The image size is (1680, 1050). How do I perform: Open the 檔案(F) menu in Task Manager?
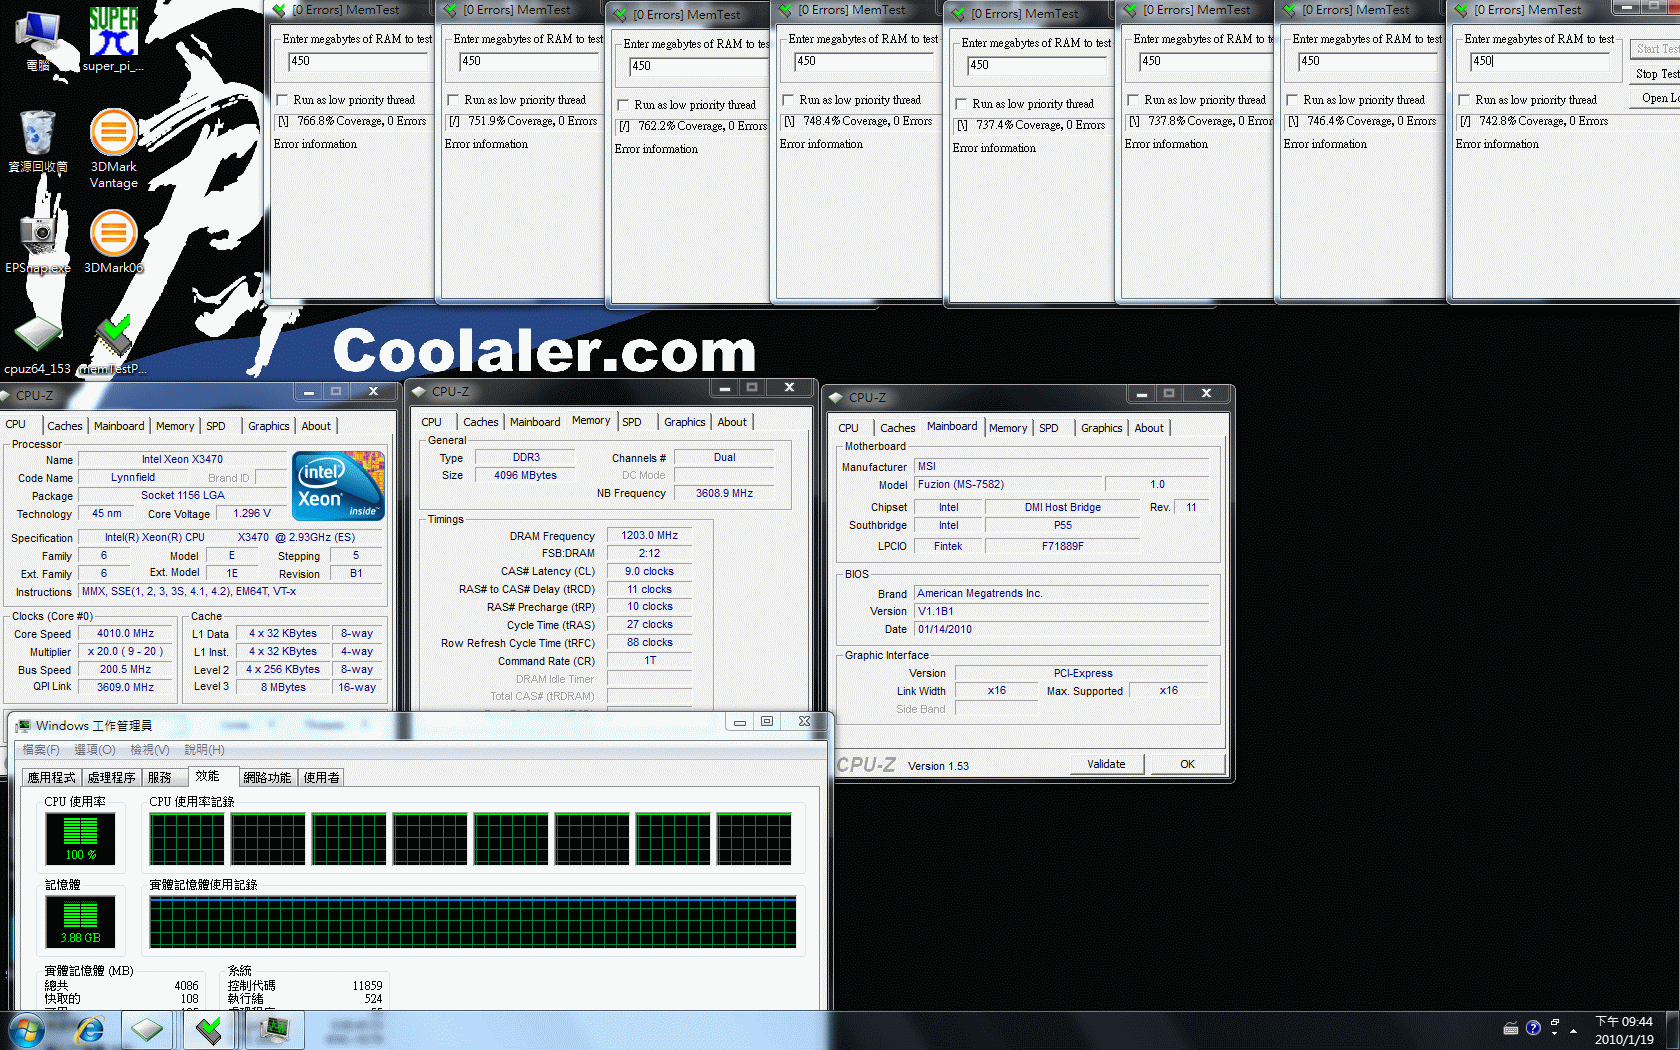click(x=41, y=750)
